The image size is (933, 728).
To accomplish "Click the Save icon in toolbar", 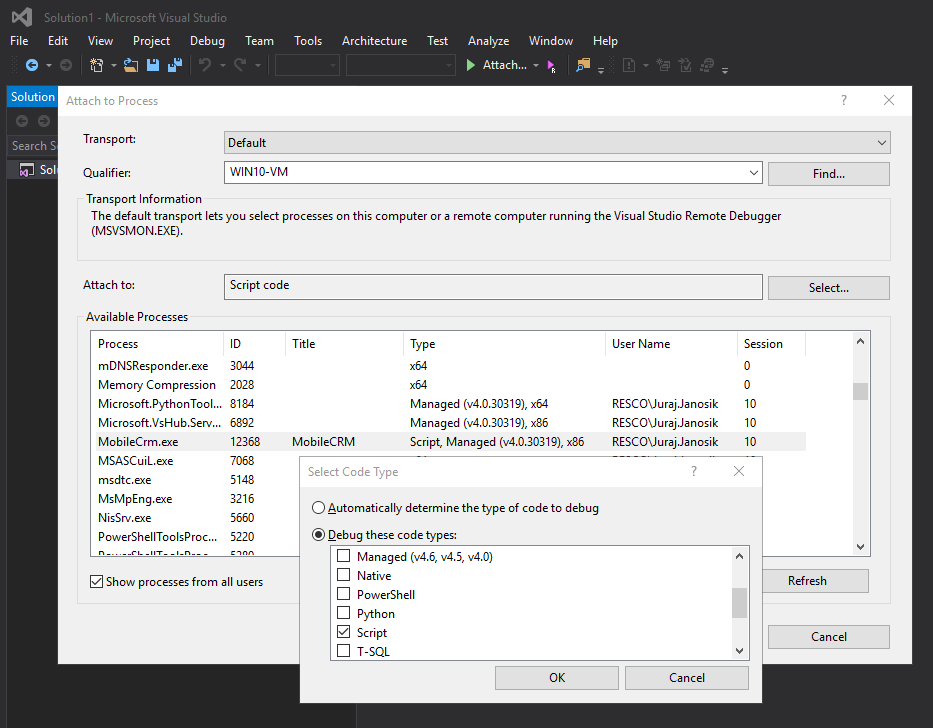I will [x=153, y=65].
